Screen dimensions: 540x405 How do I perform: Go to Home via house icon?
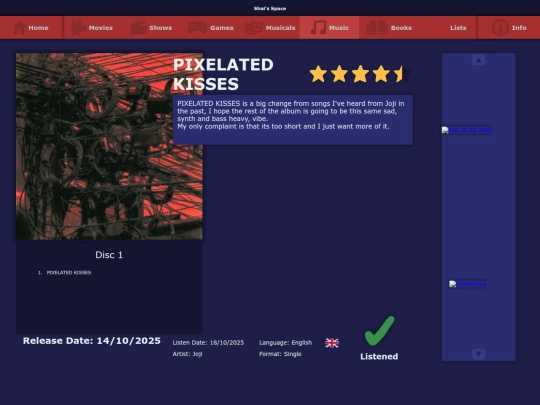click(x=19, y=28)
